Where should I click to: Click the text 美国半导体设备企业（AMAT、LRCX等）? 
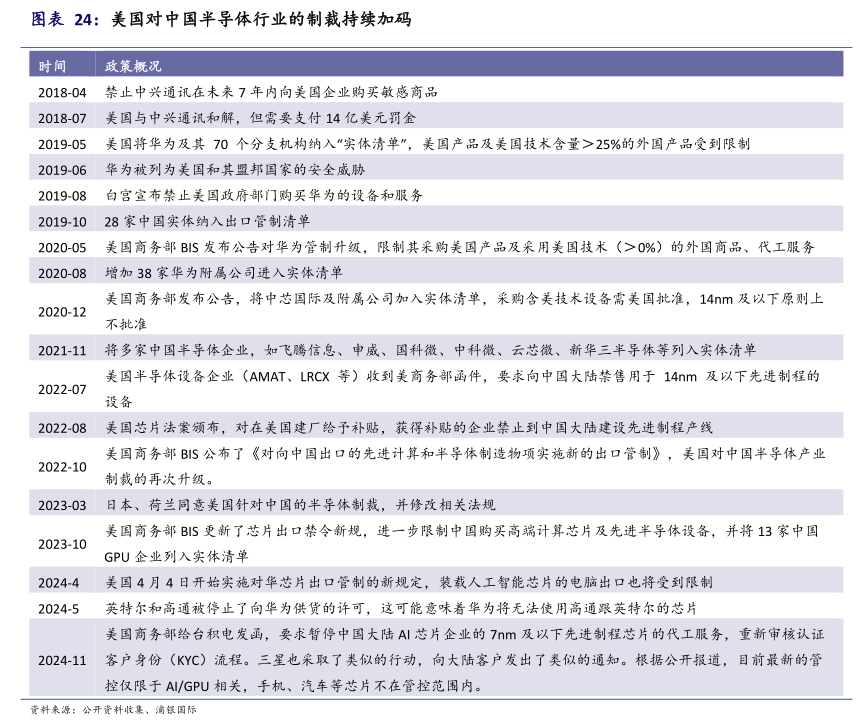[x=231, y=376]
